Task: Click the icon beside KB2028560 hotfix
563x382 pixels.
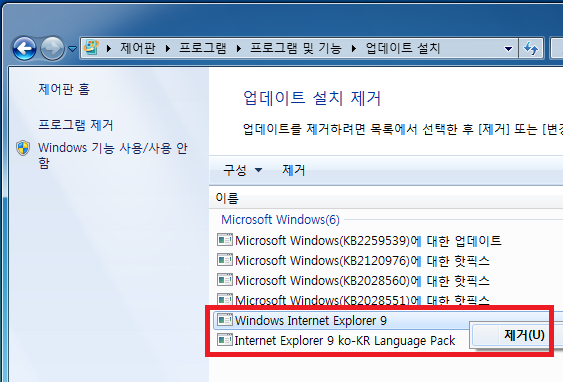Action: pos(225,280)
